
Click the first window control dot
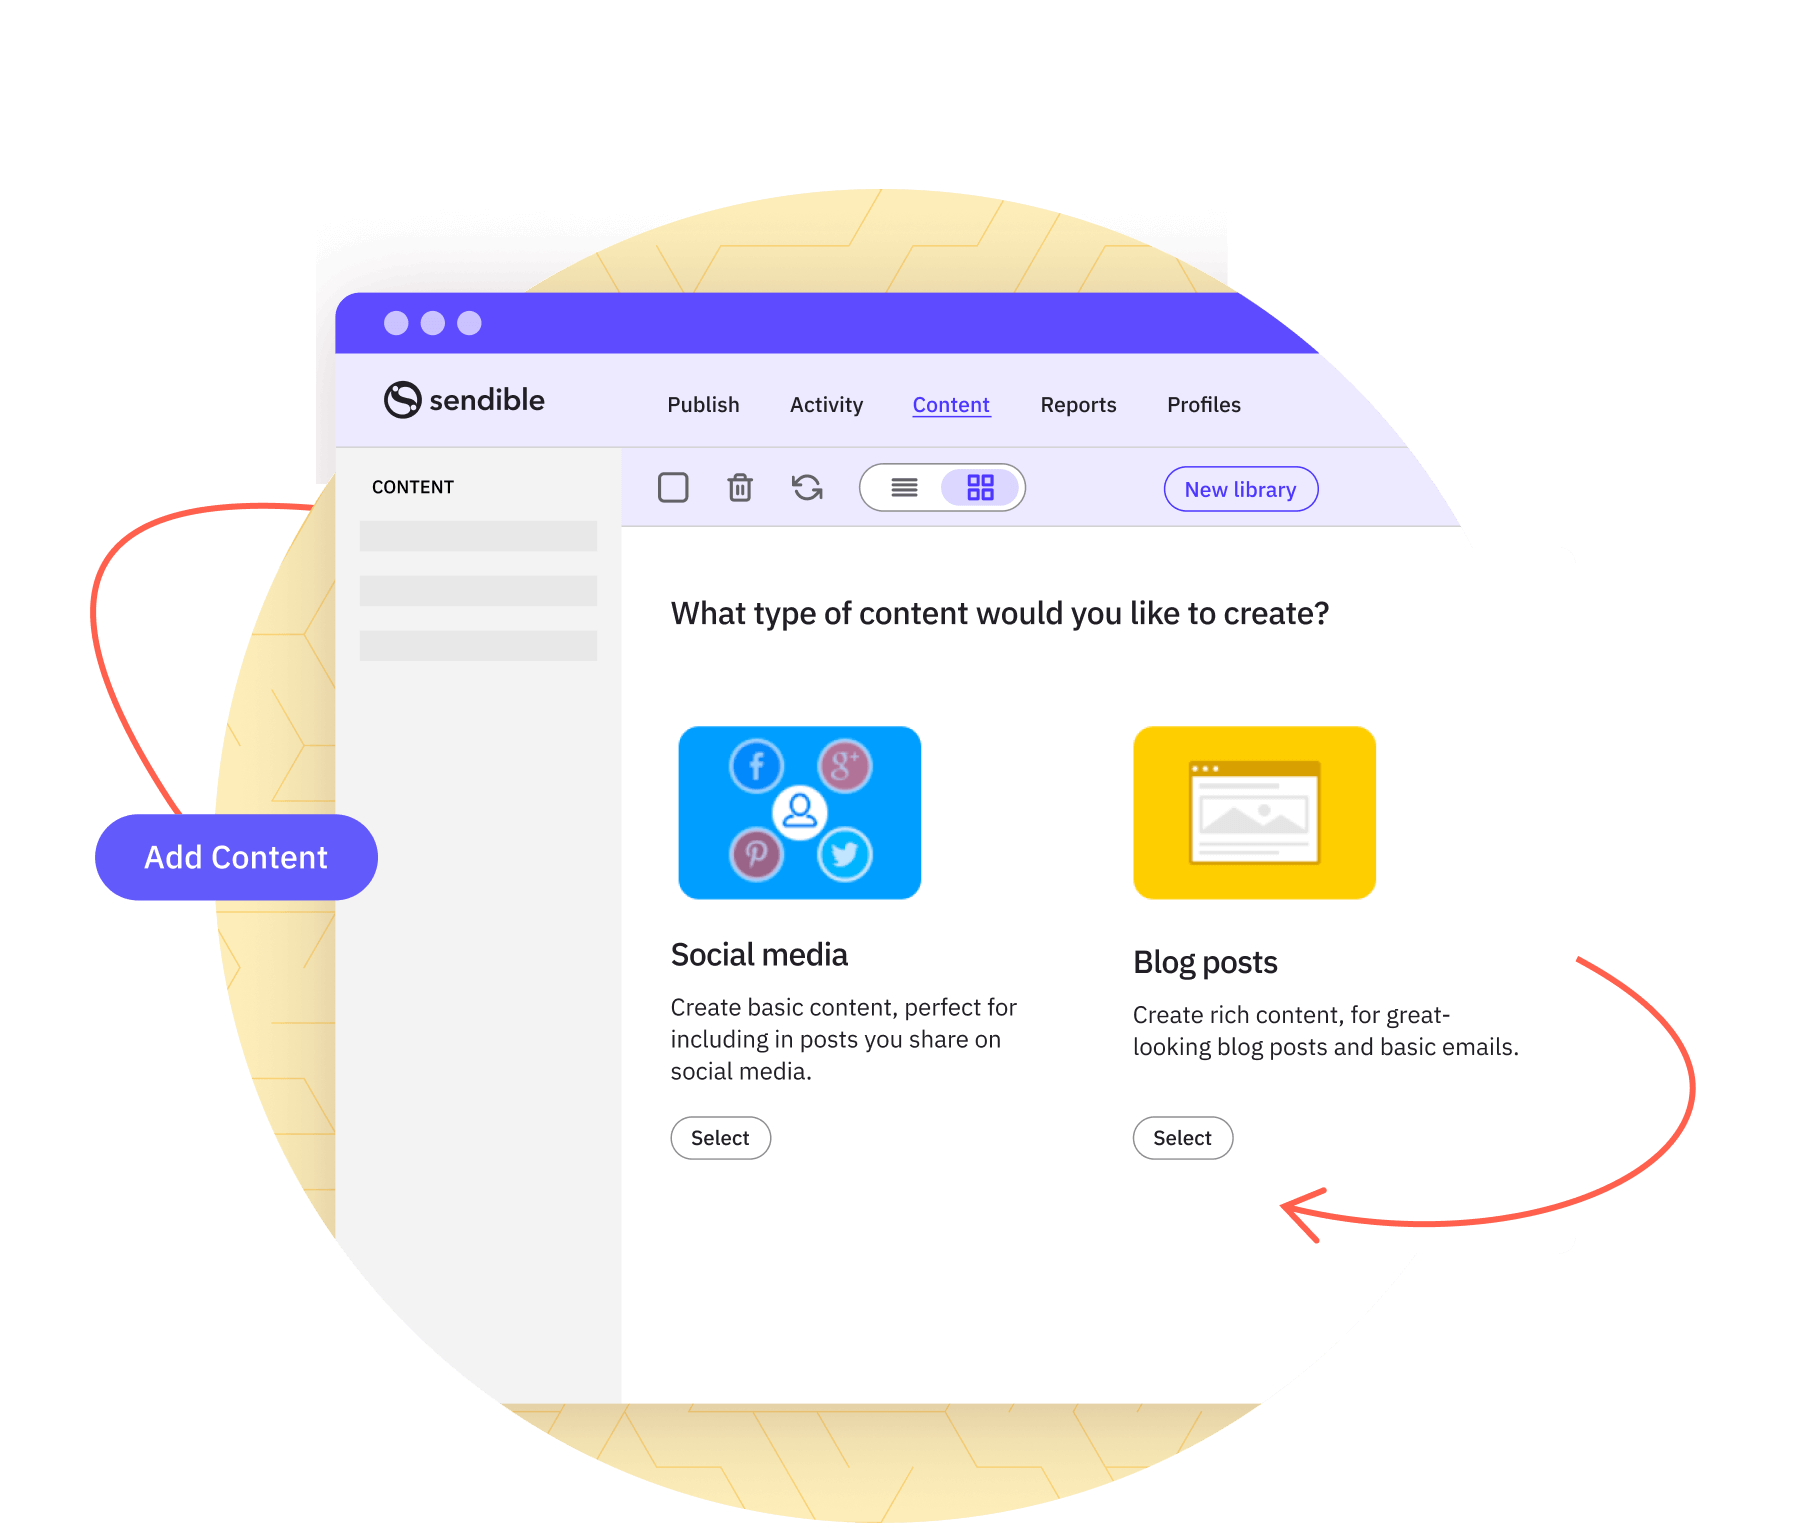pyautogui.click(x=396, y=323)
